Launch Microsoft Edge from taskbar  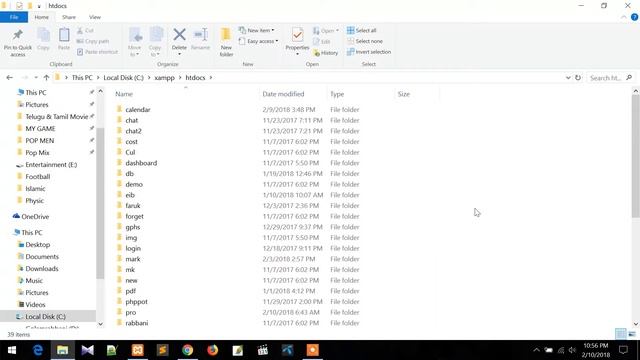pos(38,350)
